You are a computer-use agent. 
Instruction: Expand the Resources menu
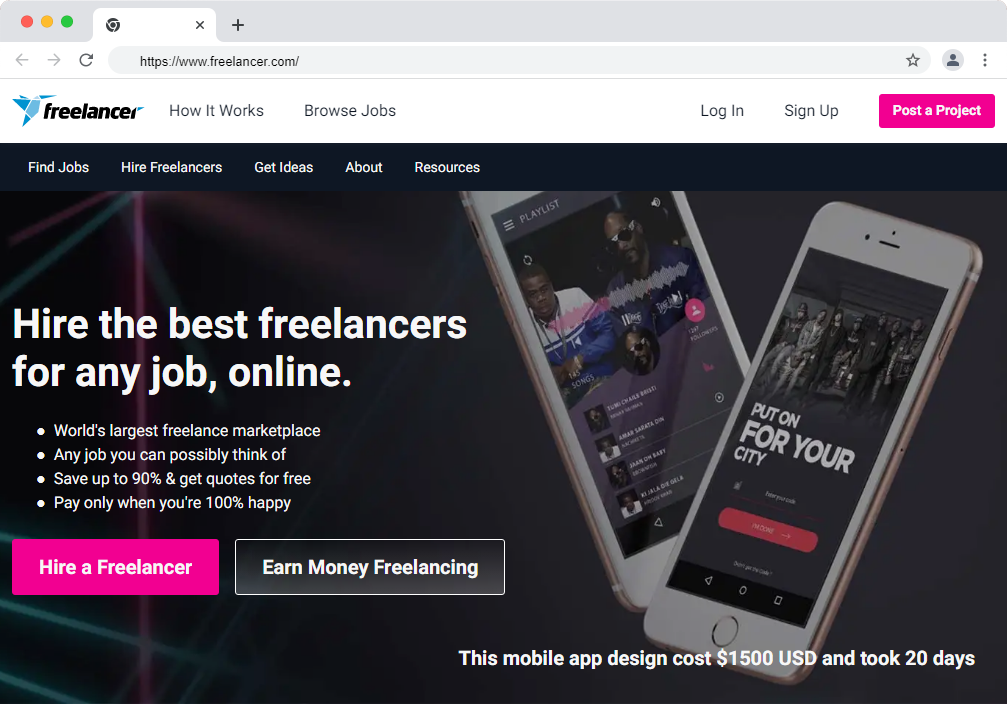(x=447, y=167)
